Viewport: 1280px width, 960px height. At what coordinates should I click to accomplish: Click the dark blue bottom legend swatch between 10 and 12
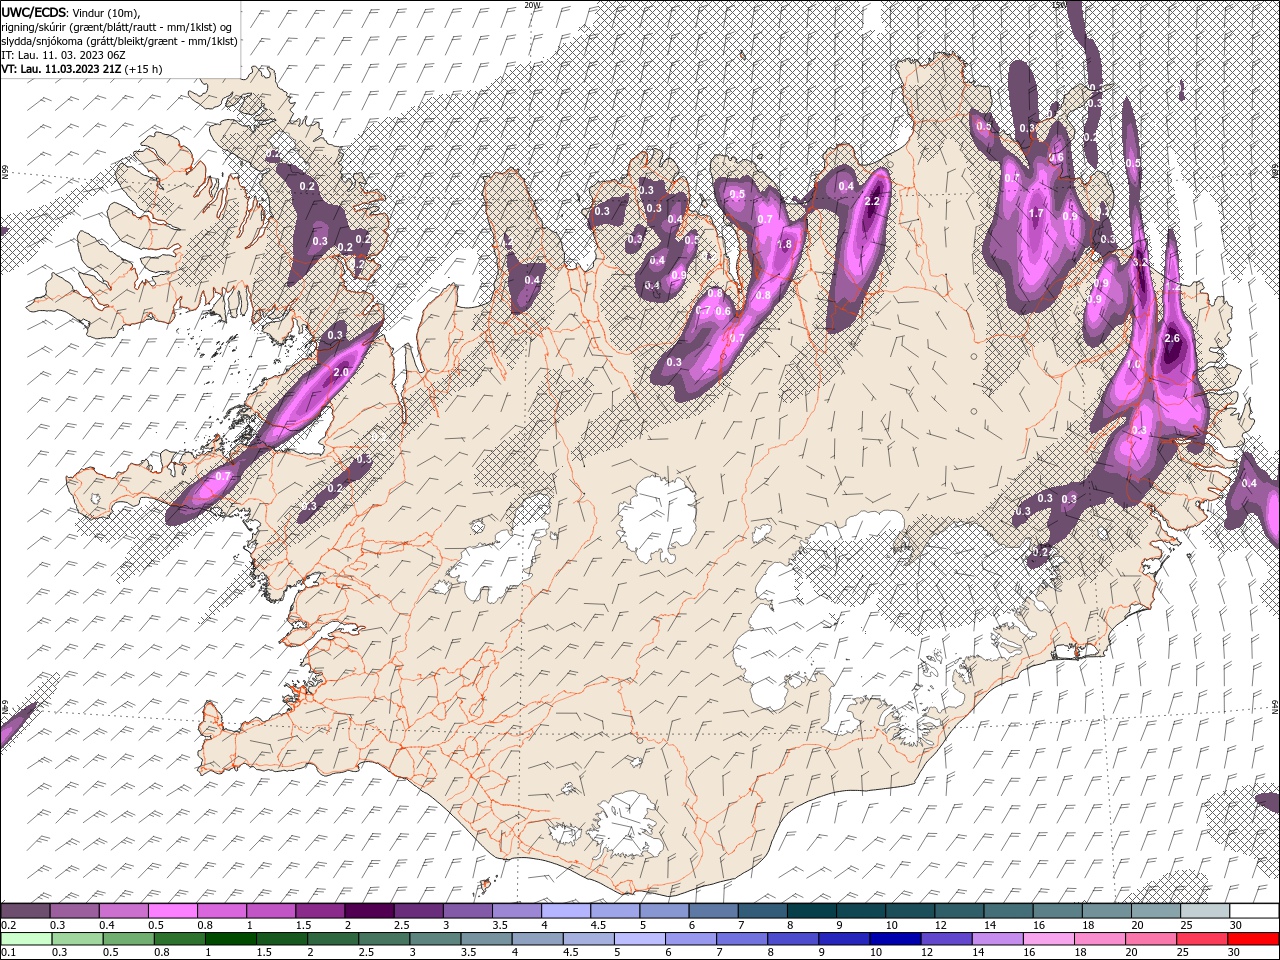coord(895,938)
